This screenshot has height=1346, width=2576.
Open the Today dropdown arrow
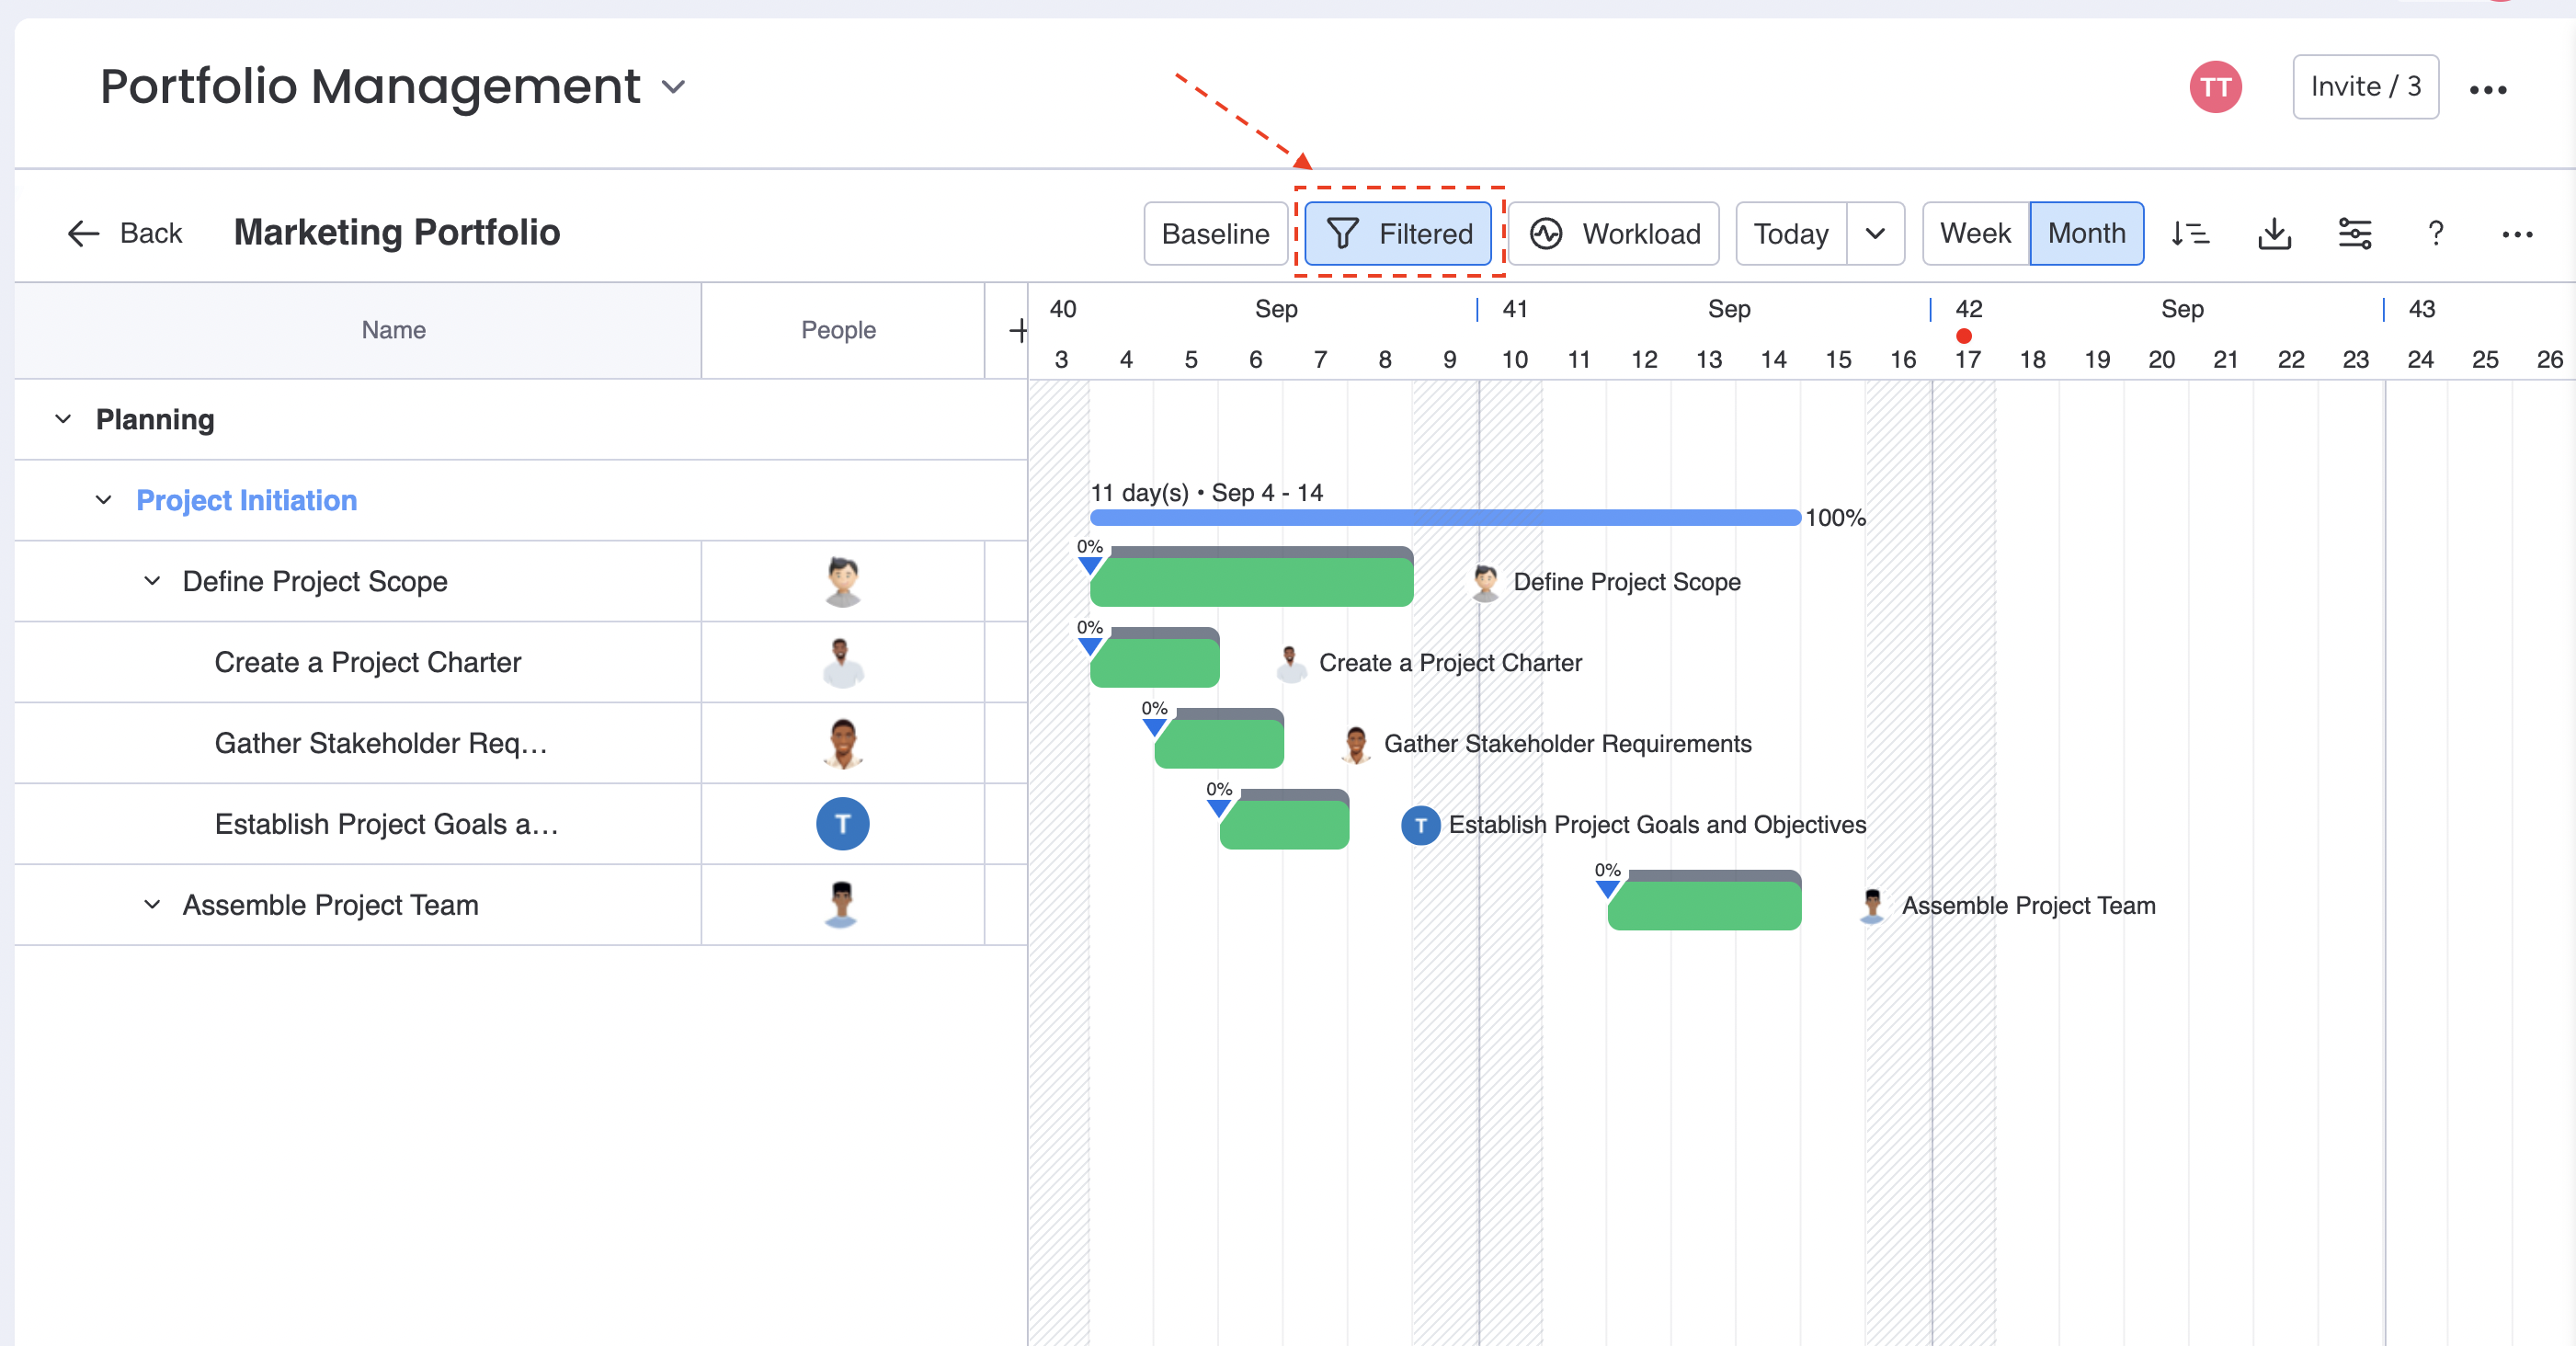1875,234
